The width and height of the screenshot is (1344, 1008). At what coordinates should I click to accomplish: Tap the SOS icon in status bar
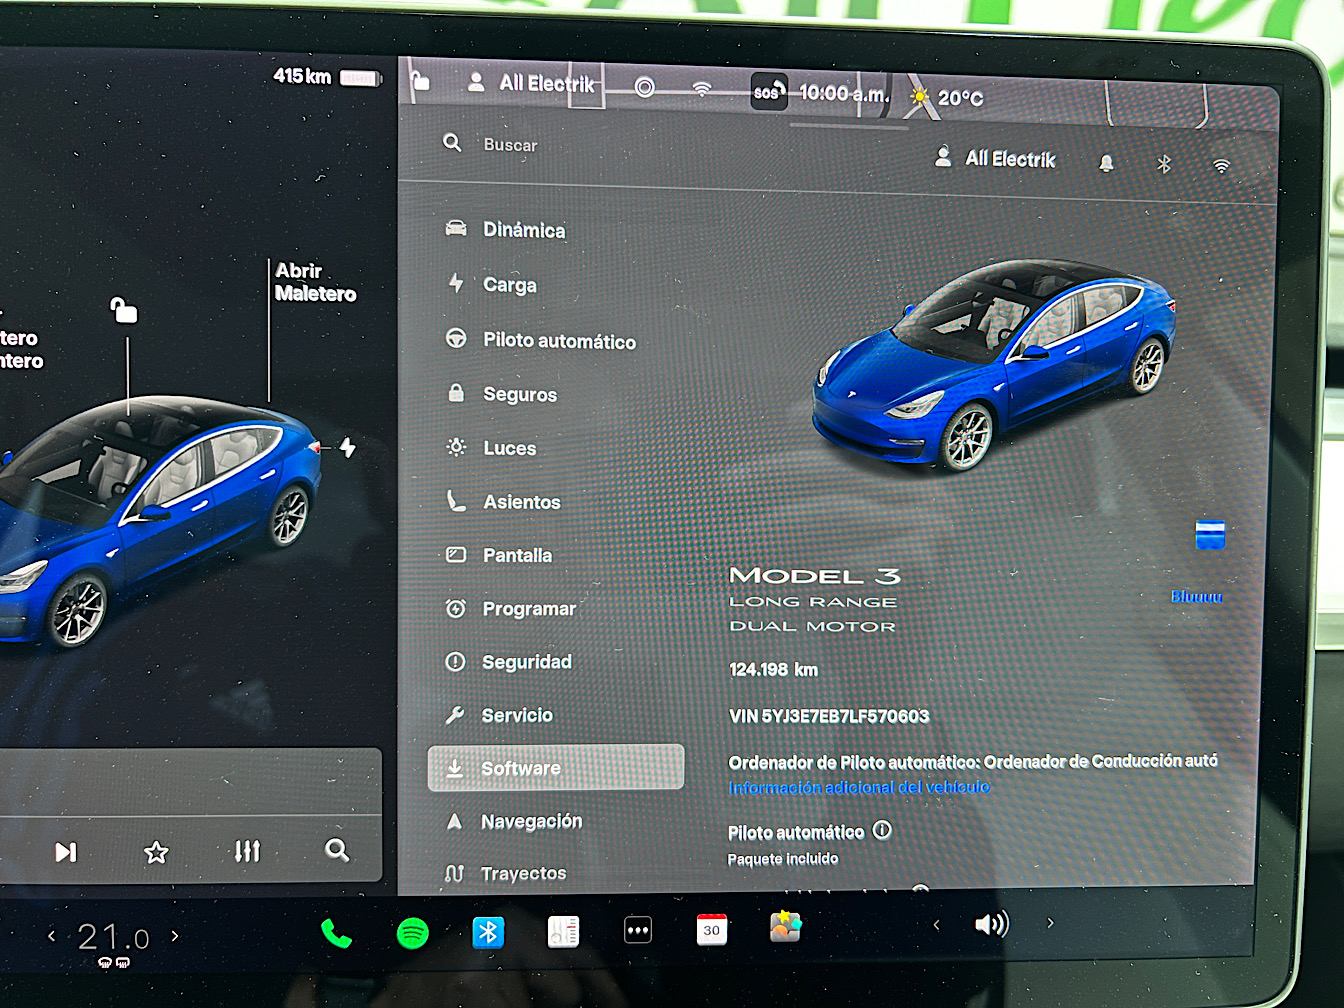(x=768, y=92)
